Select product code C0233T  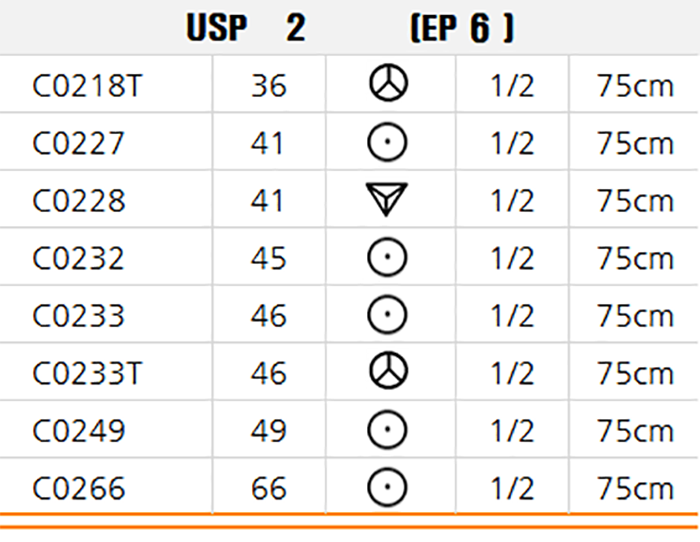[88, 374]
